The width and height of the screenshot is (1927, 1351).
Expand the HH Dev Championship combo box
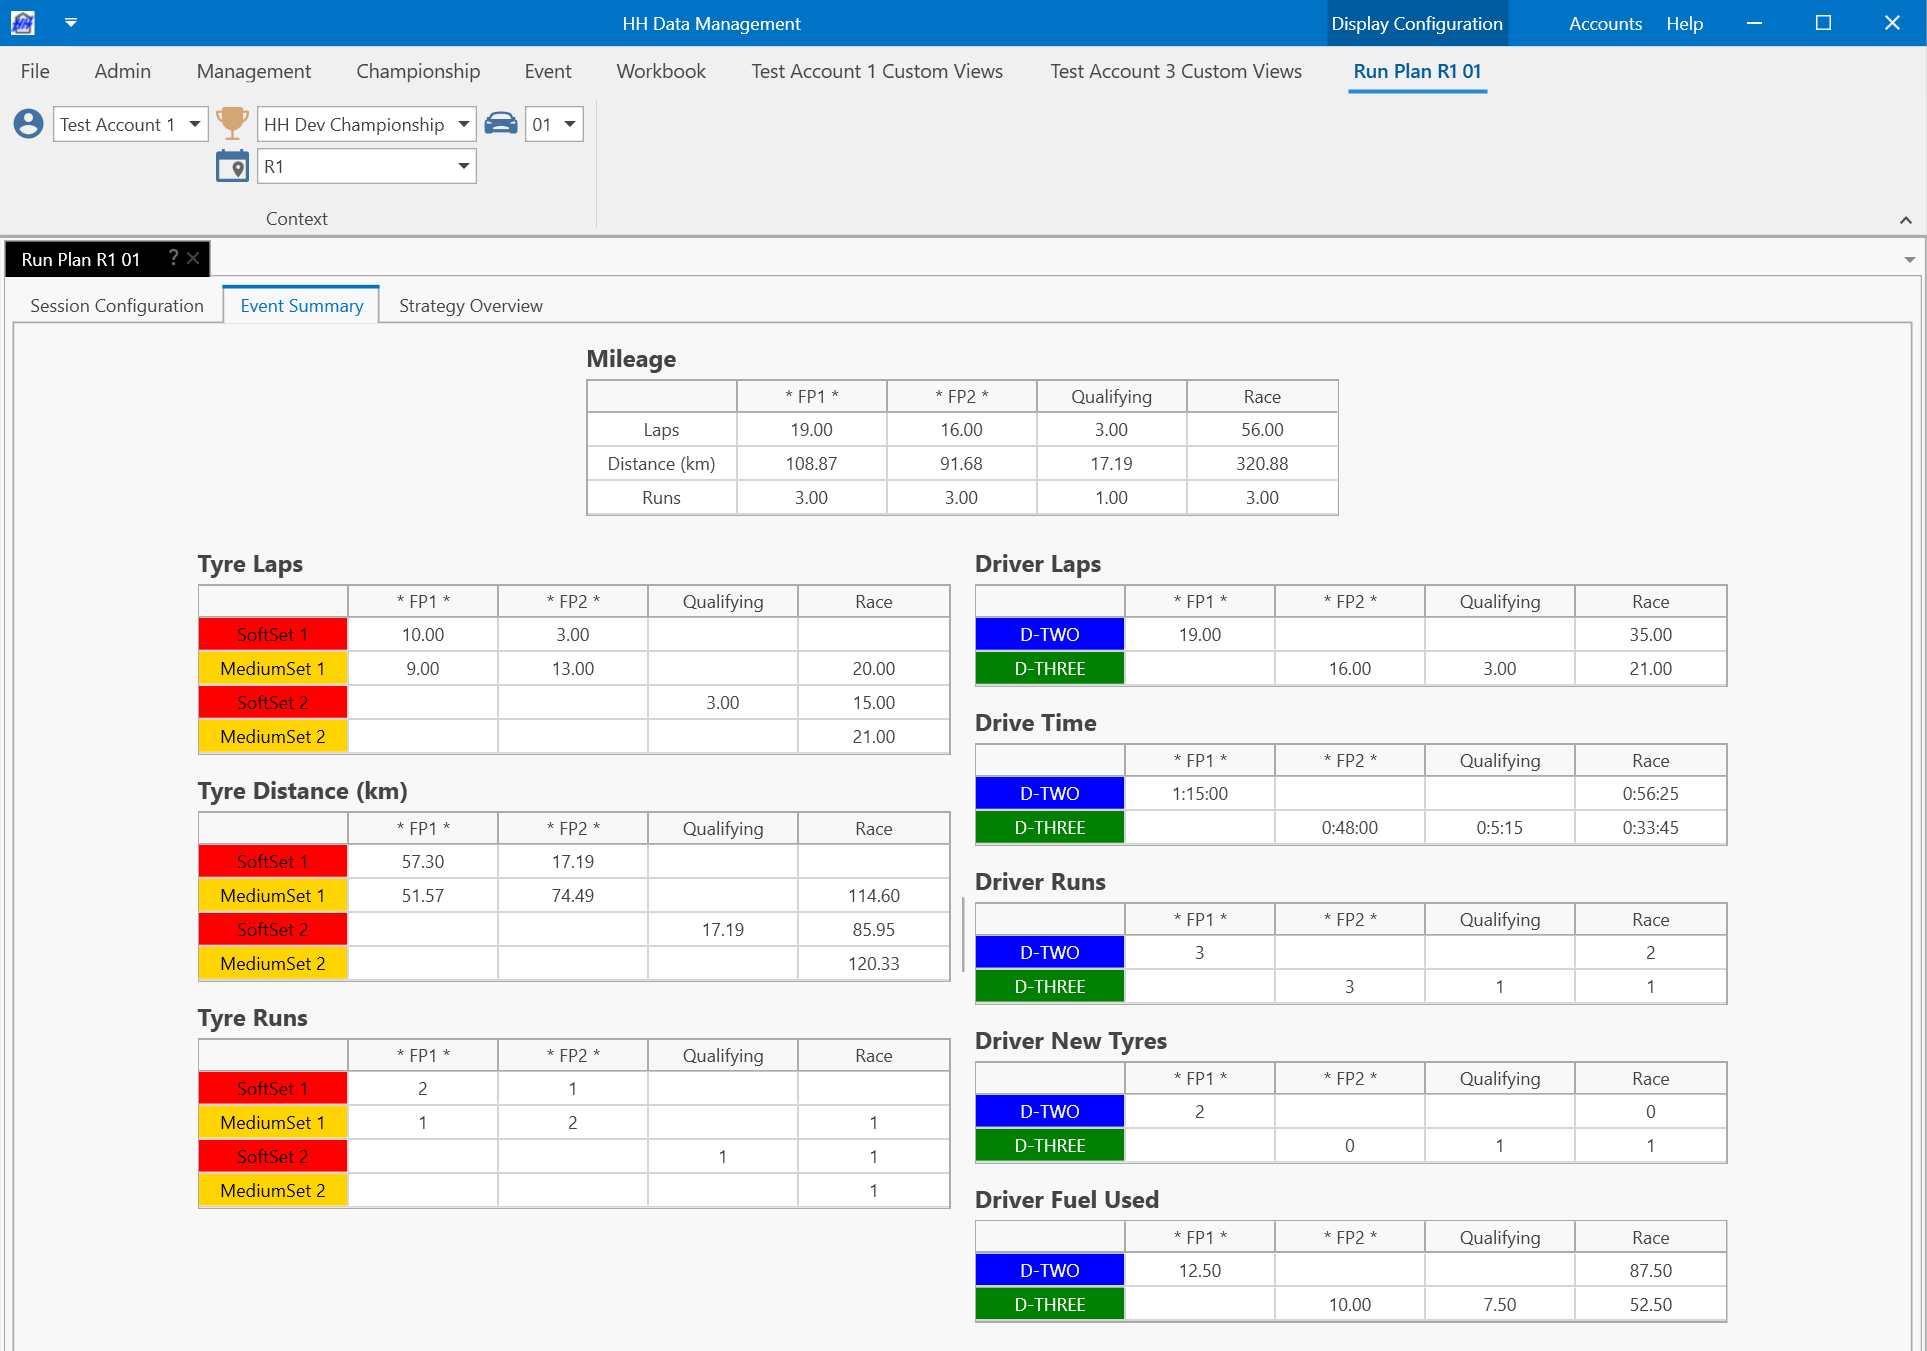(x=463, y=124)
